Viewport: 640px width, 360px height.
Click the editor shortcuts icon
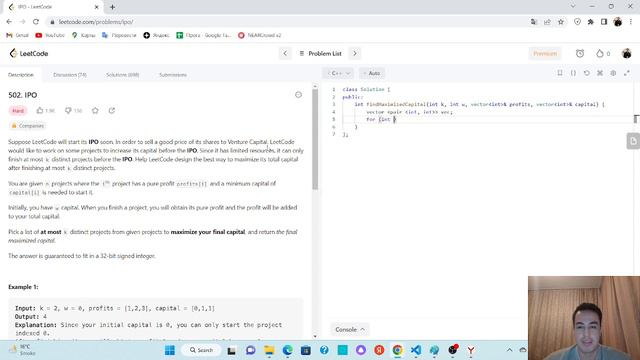pyautogui.click(x=600, y=73)
